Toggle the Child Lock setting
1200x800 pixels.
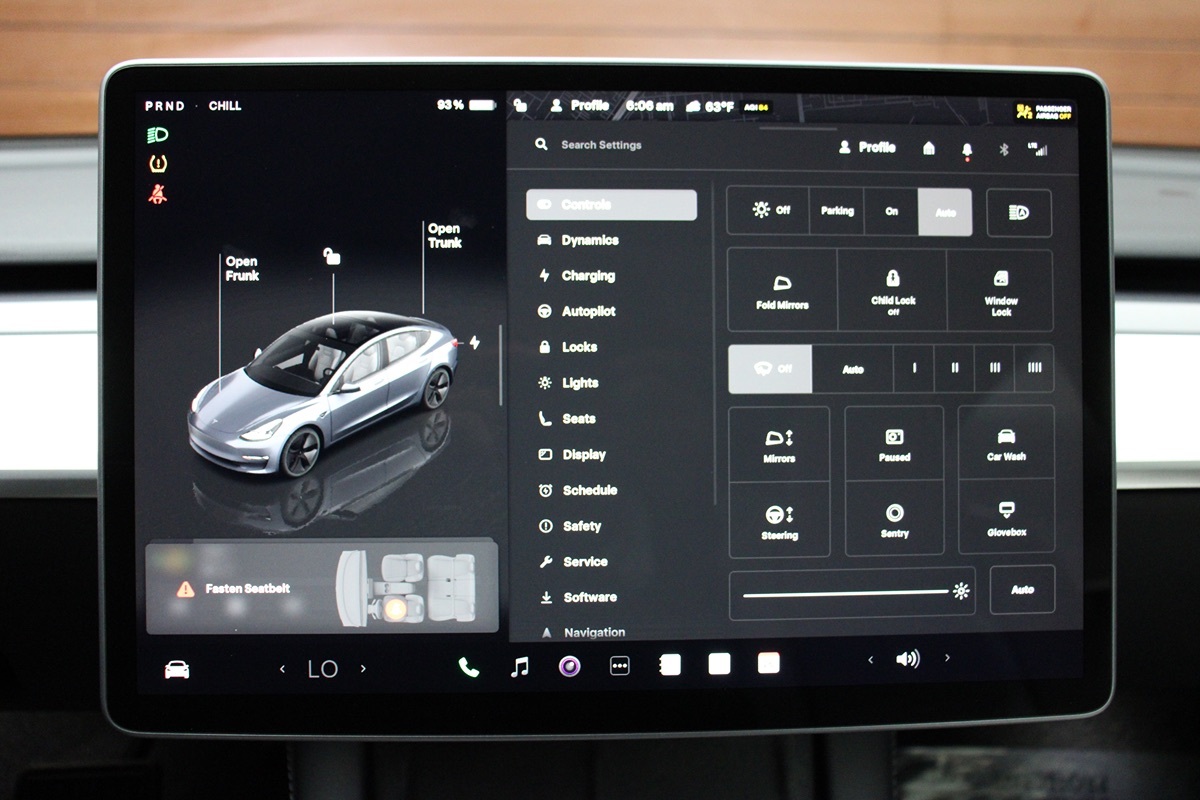click(892, 291)
